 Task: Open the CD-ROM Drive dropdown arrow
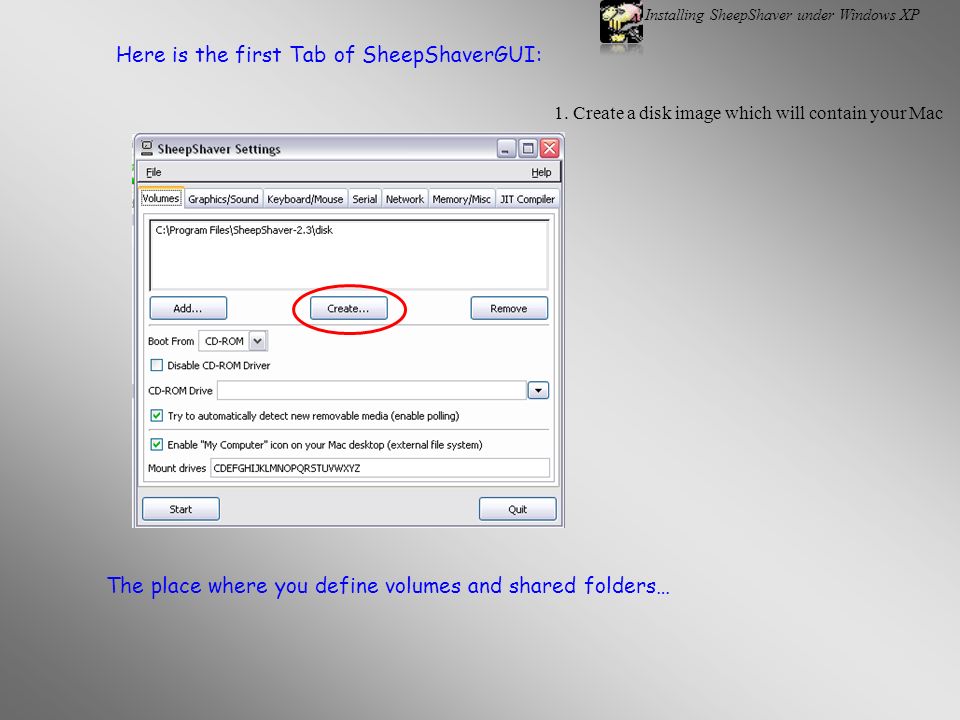click(x=538, y=391)
